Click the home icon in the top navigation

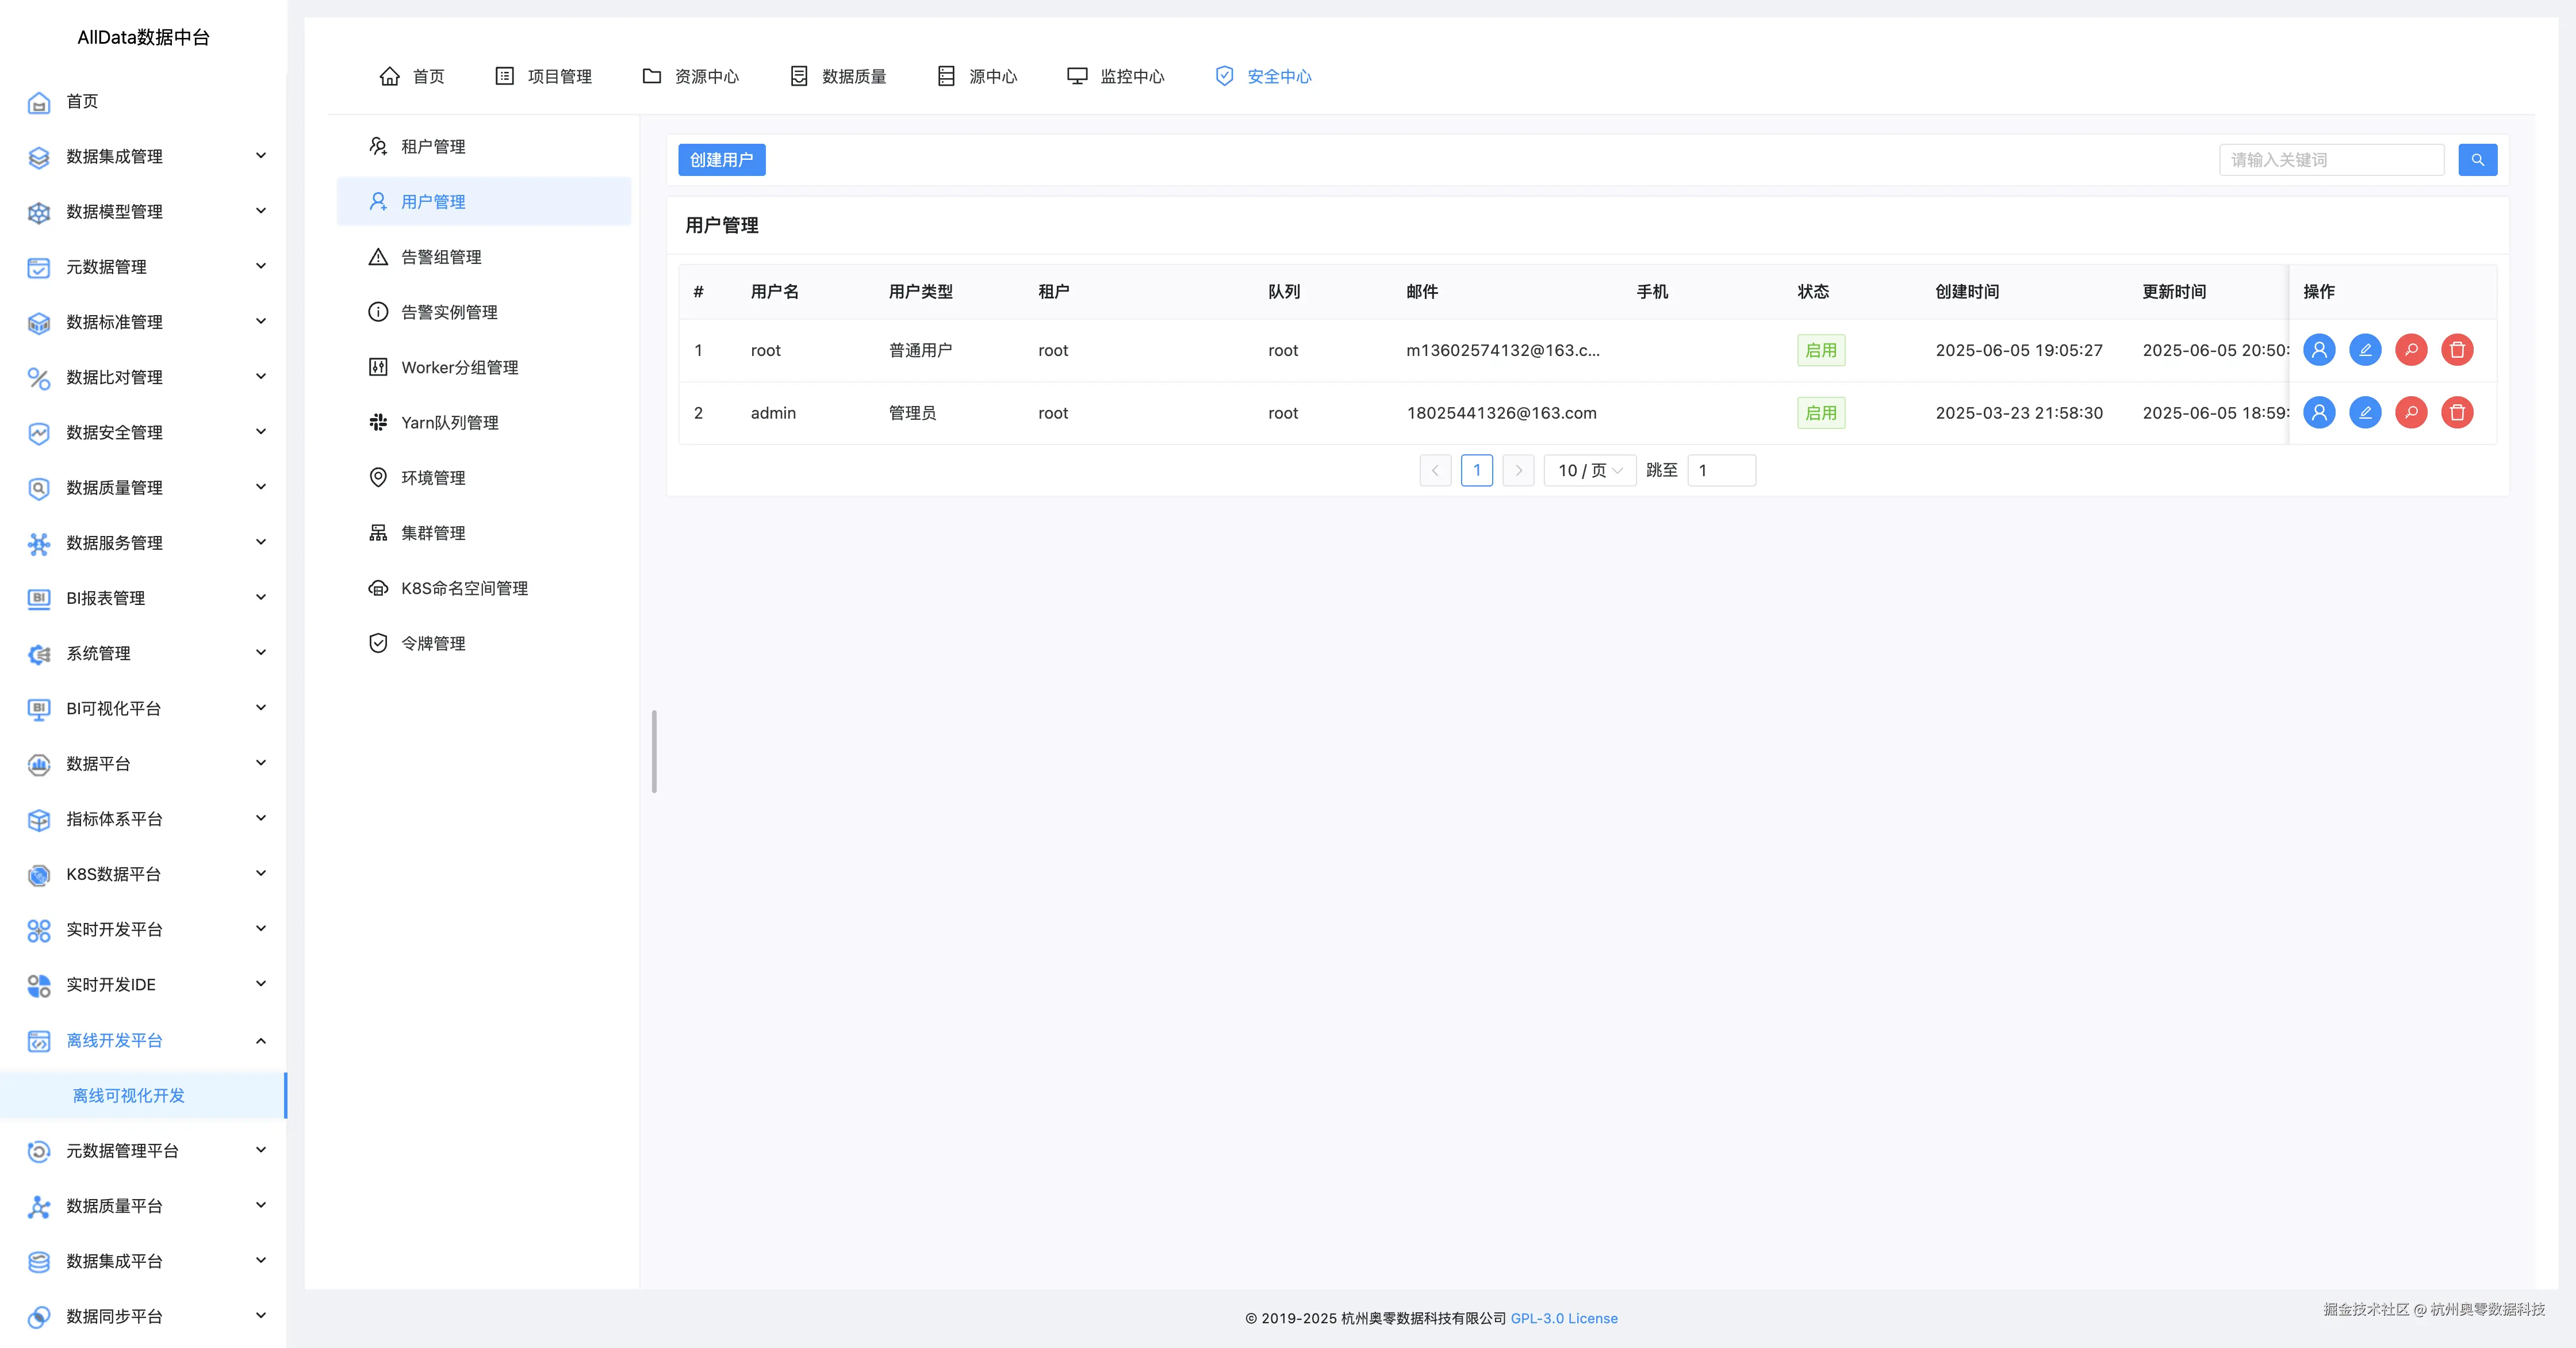(390, 76)
